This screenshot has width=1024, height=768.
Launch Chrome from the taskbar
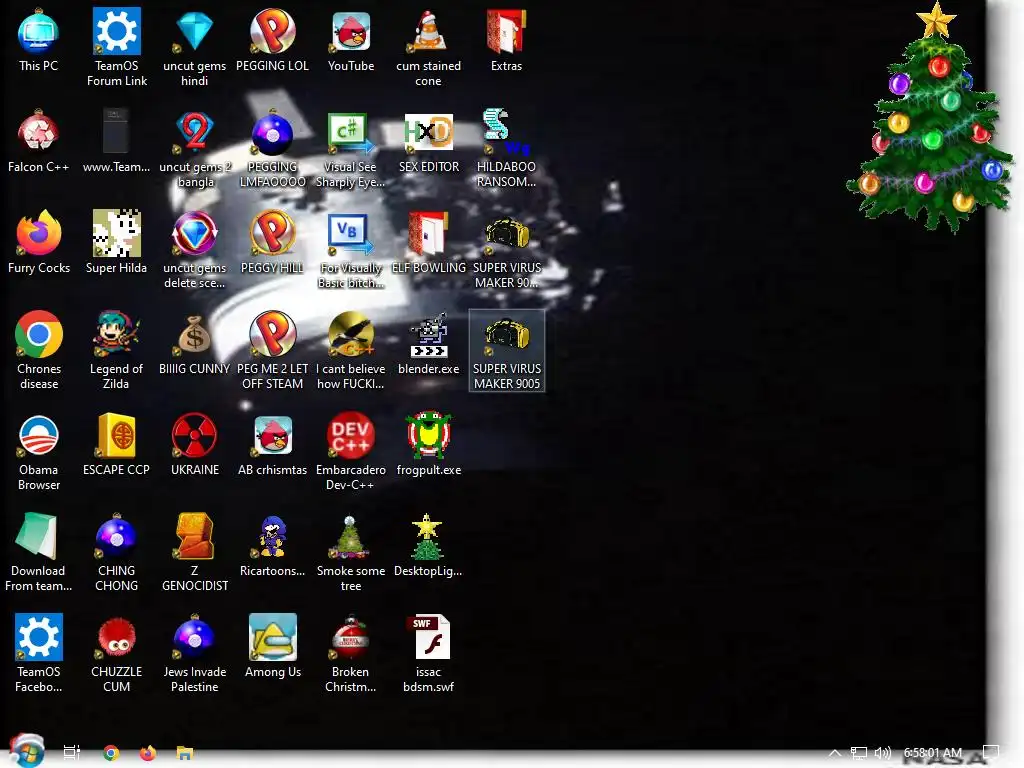pos(111,753)
